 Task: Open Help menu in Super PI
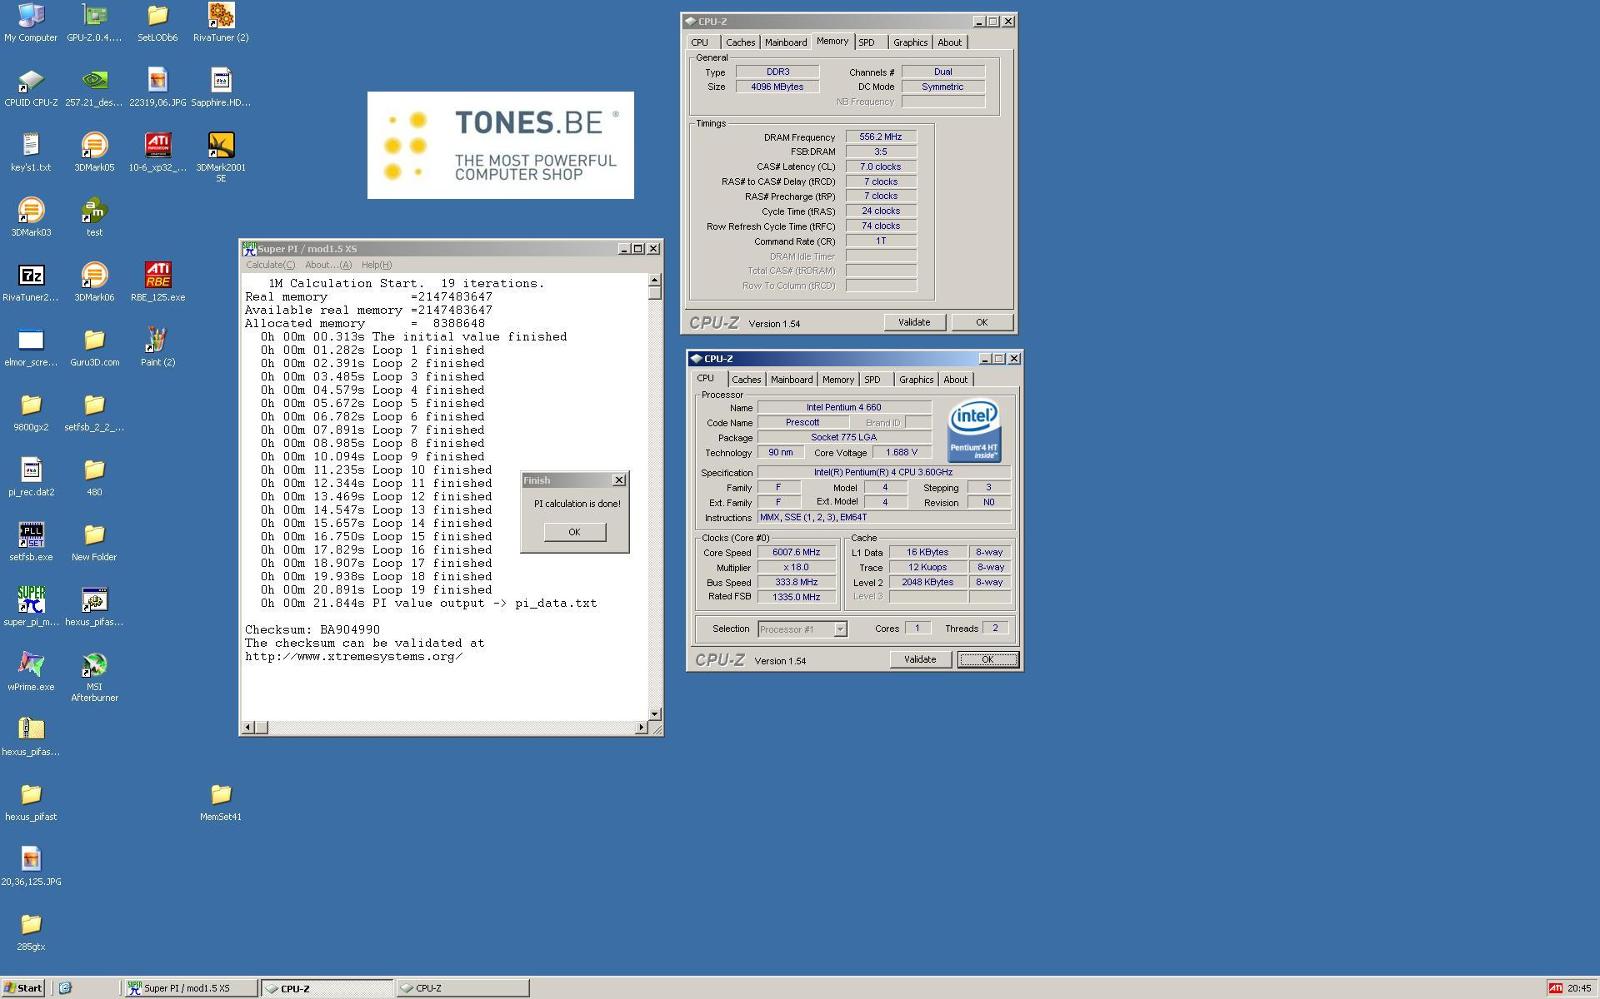click(x=377, y=265)
